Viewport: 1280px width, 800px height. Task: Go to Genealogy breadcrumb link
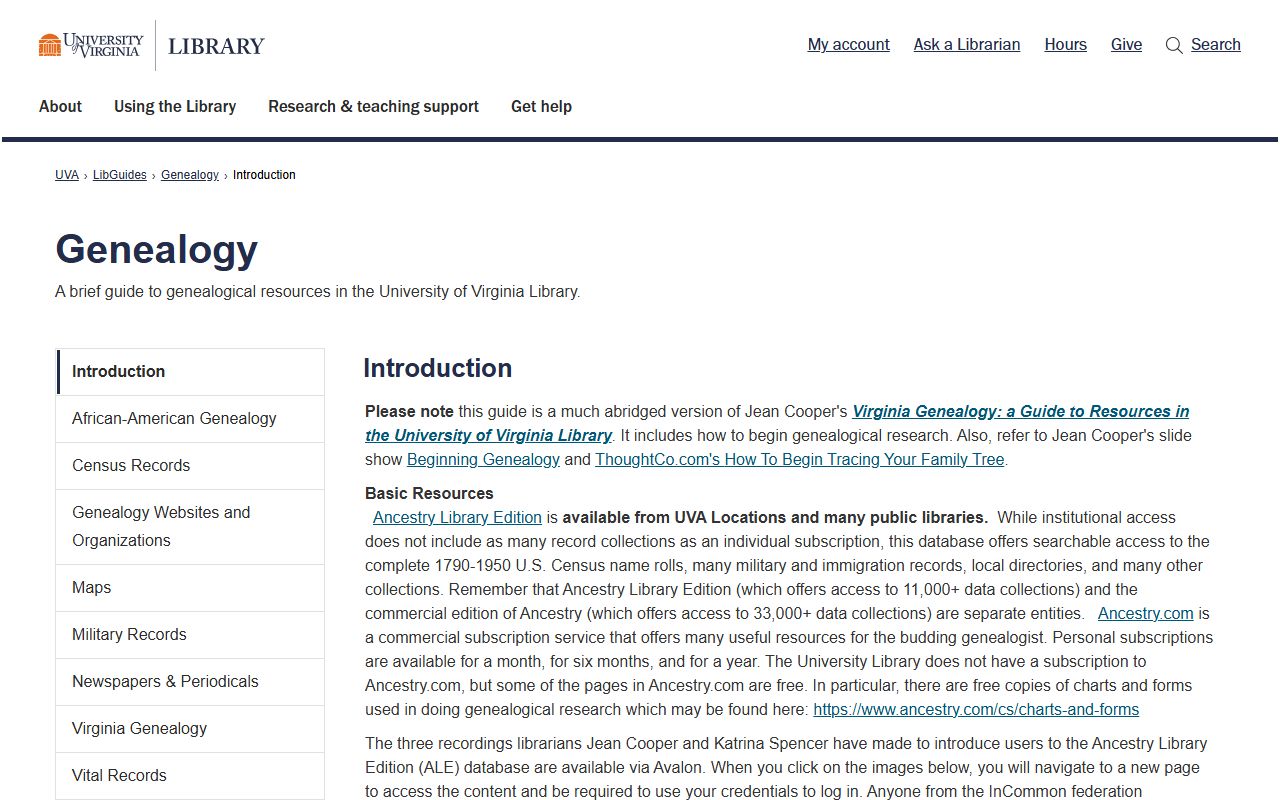tap(190, 175)
